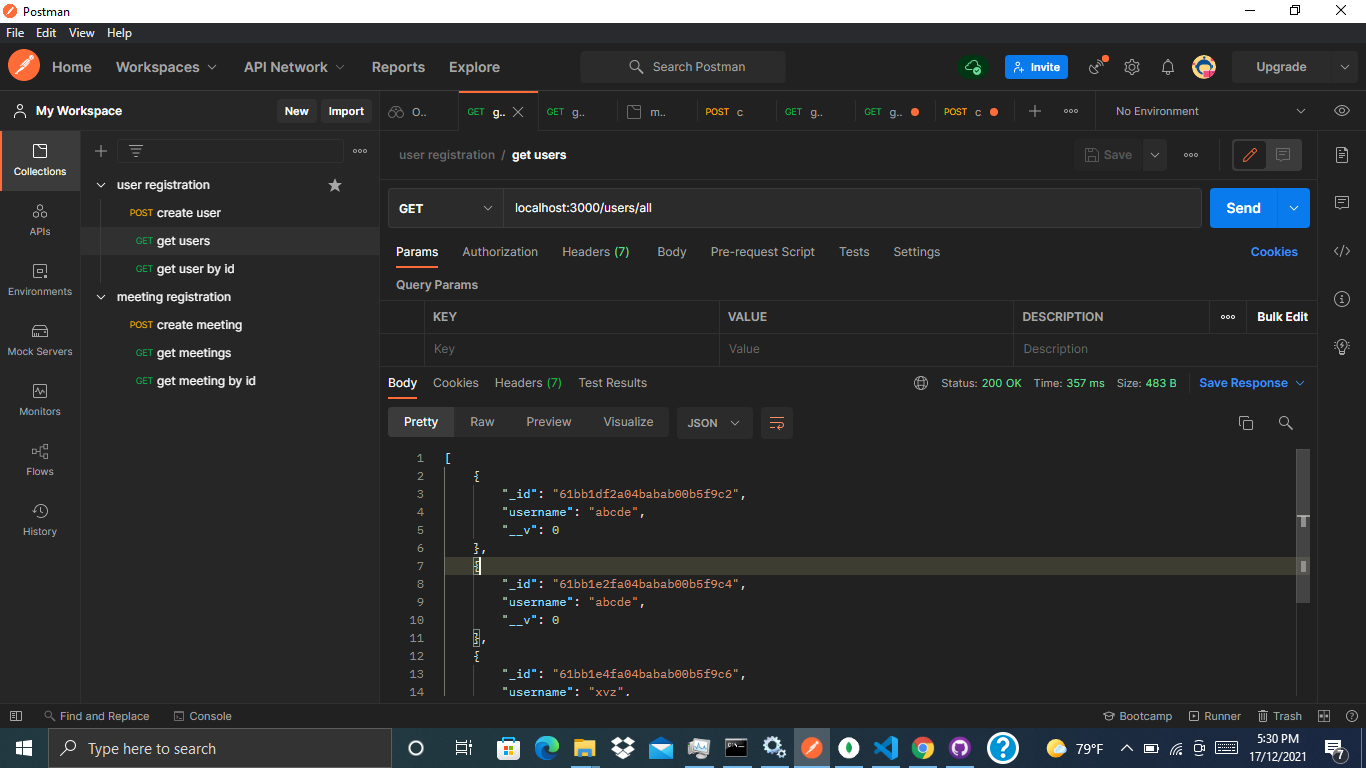Open the History sidebar panel
The width and height of the screenshot is (1366, 768).
40,520
